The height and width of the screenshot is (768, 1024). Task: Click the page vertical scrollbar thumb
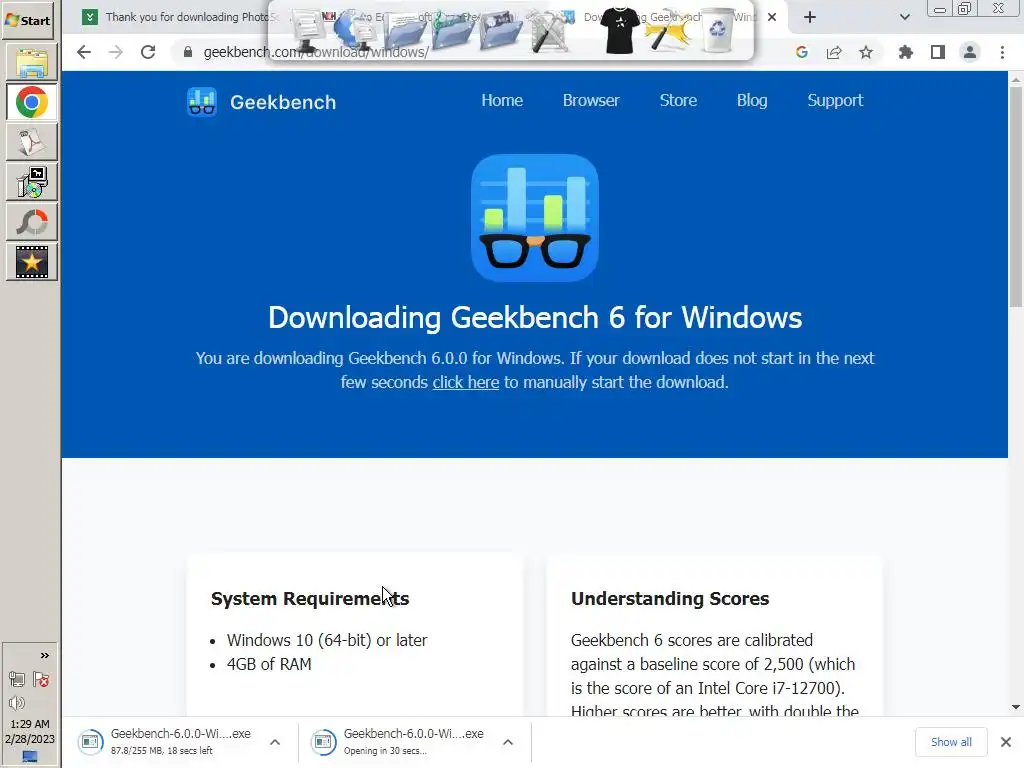click(x=1016, y=196)
